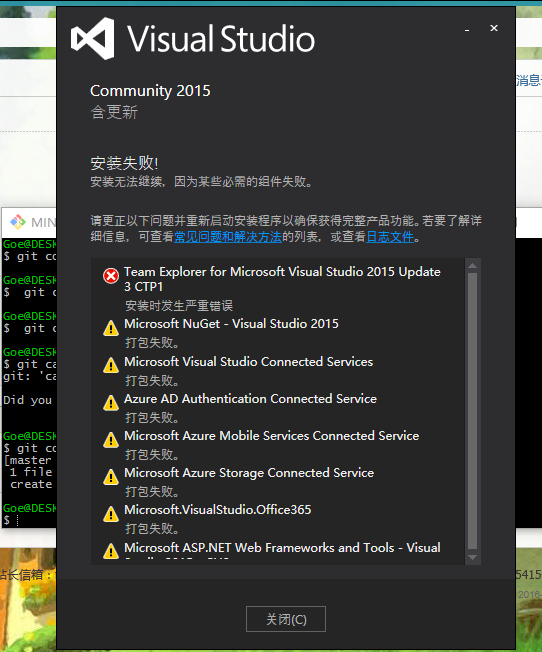
Task: Click the MINGW git bash window icon
Action: [18, 222]
